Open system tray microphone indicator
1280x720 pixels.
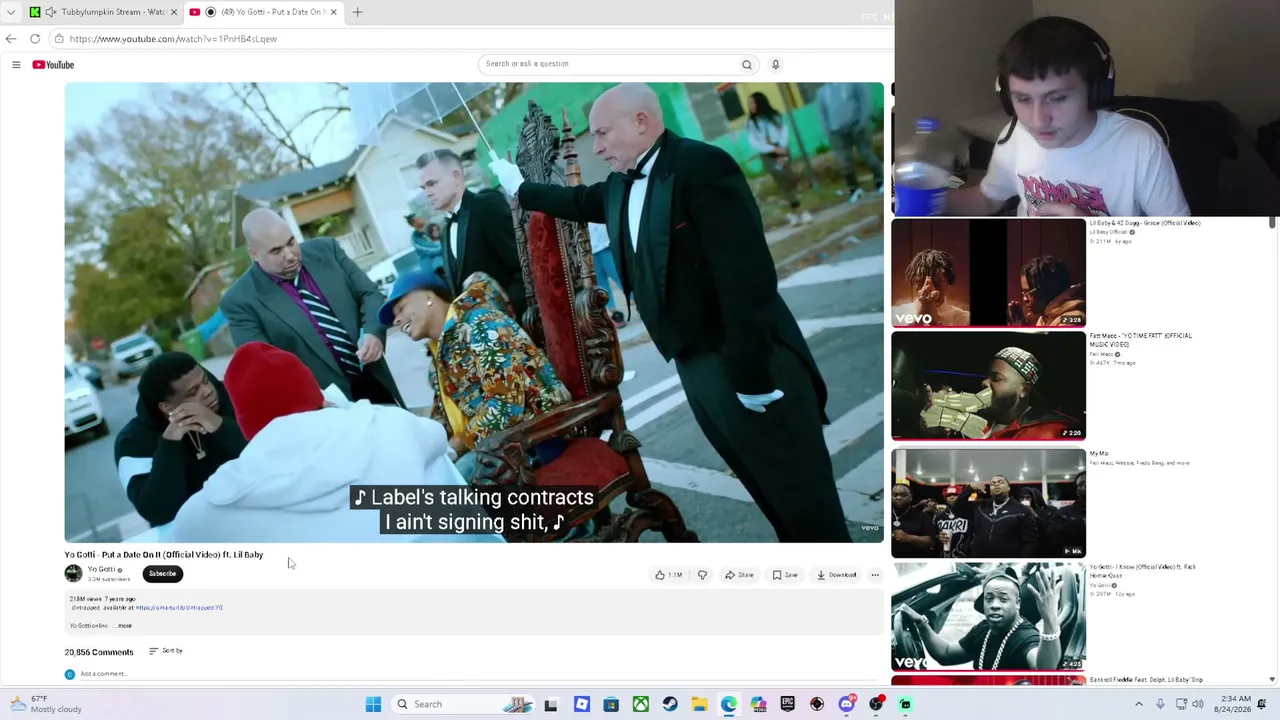click(x=1160, y=704)
